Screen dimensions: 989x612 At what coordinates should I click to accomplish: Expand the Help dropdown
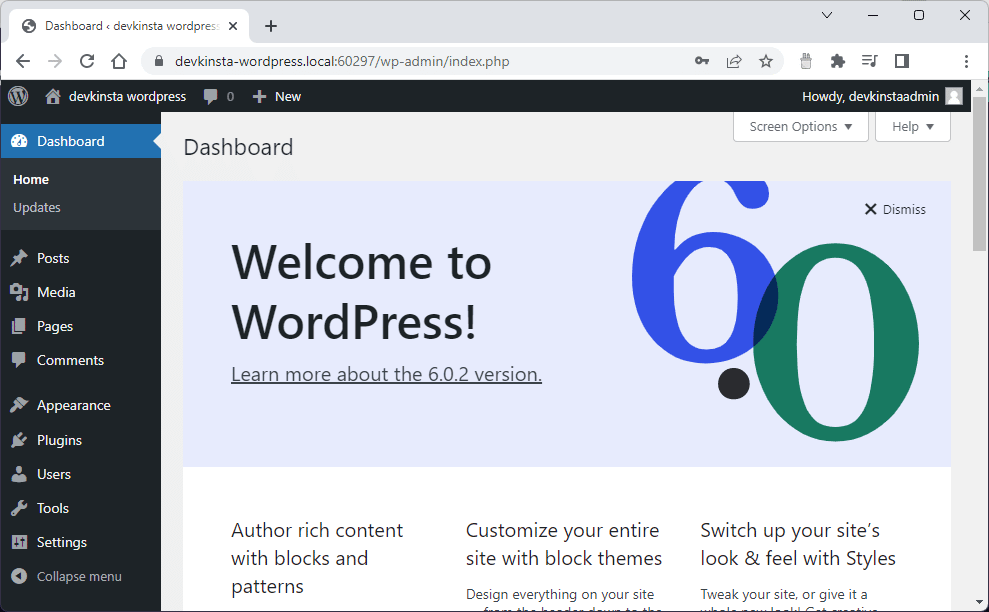[912, 126]
